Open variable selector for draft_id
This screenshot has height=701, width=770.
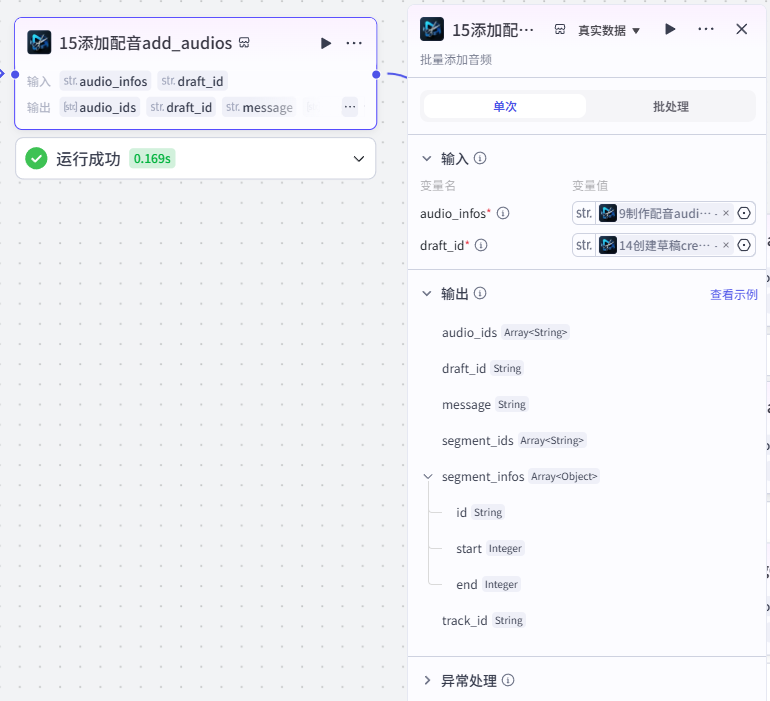(x=744, y=245)
